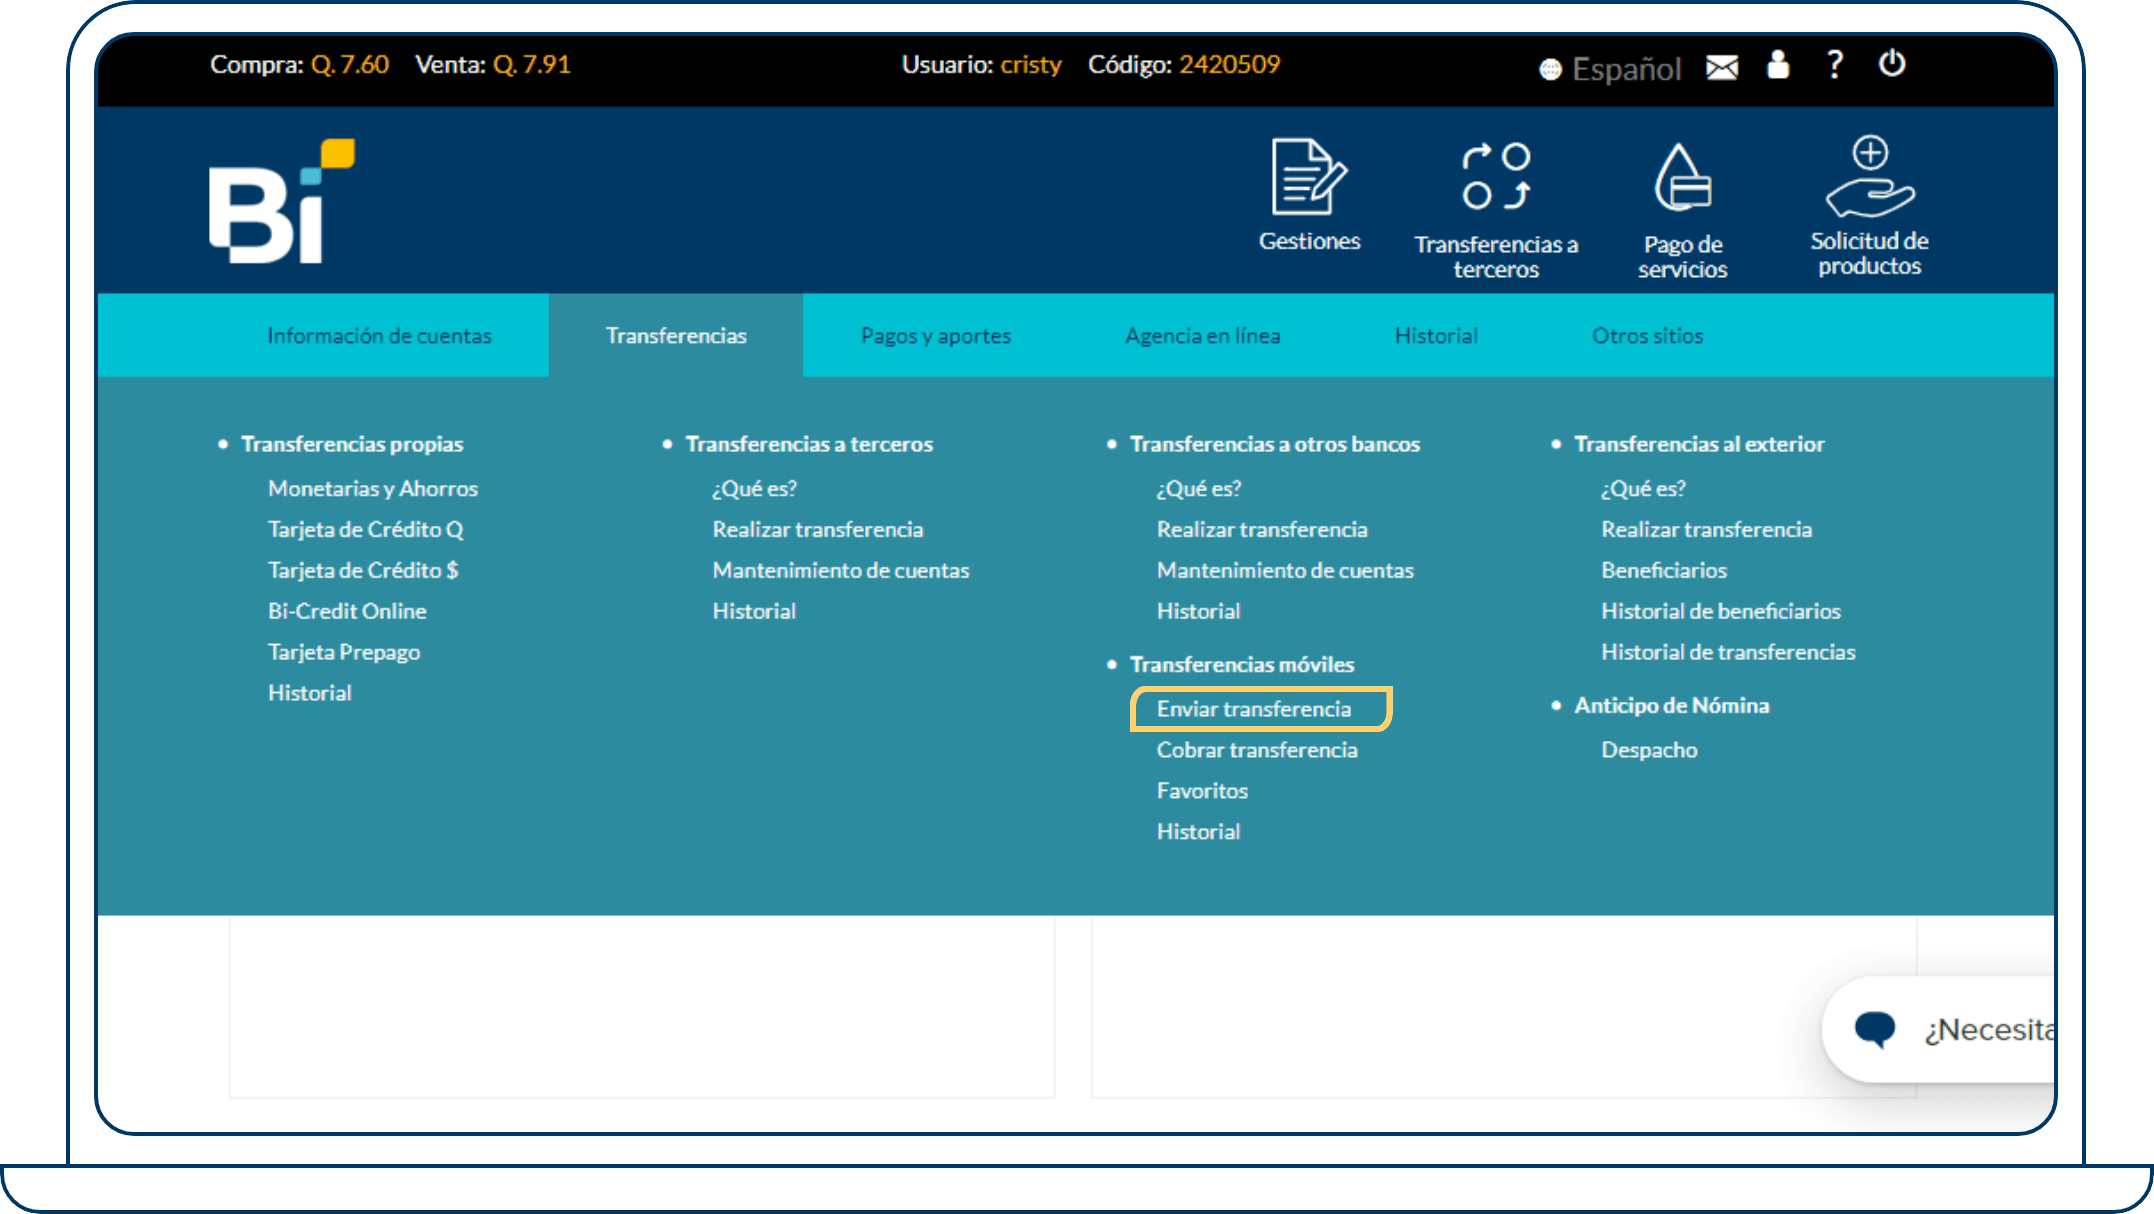Click the Transferencias a terceros icon
Screen dimensions: 2154x1214
coord(1496,176)
